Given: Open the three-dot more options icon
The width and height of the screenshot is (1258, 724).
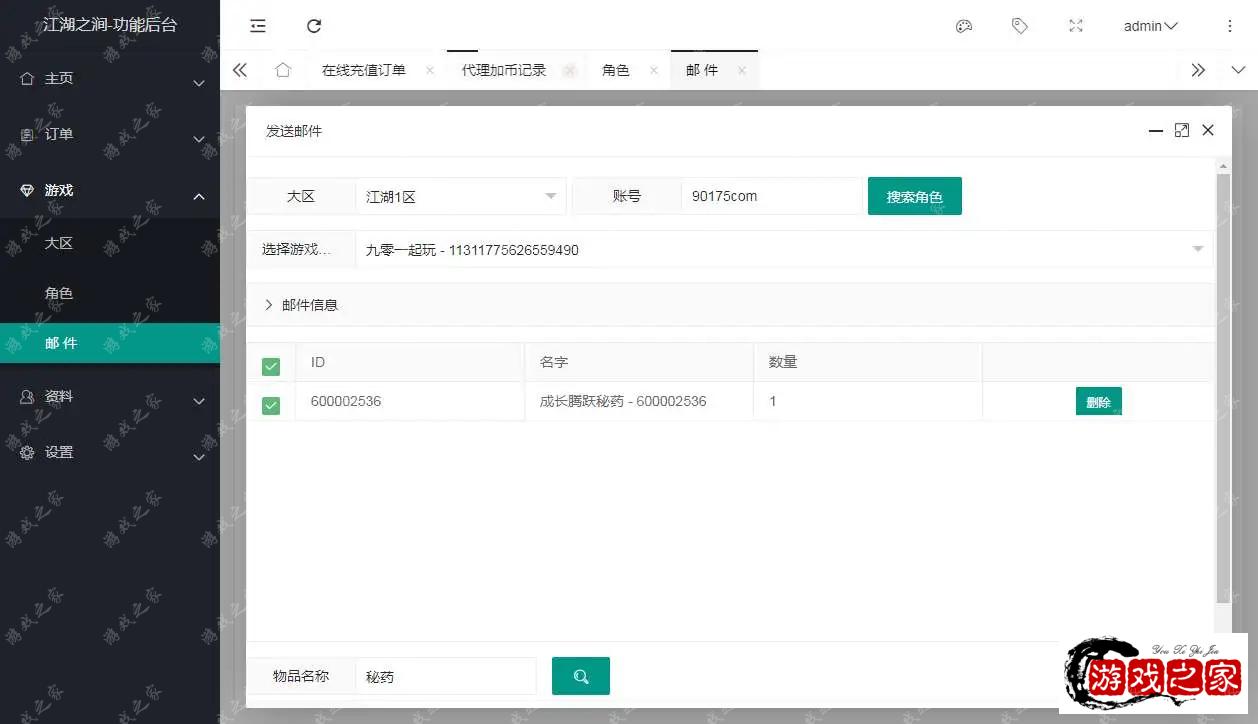Looking at the screenshot, I should (1229, 26).
